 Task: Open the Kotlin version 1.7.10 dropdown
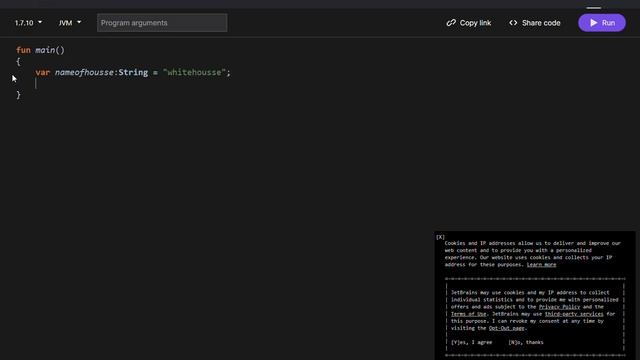(x=28, y=23)
